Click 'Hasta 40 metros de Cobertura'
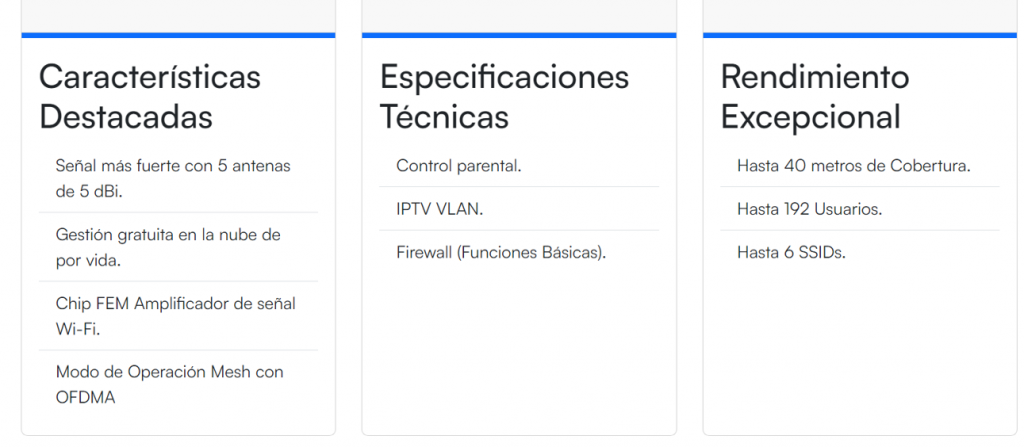Viewport: 1024px width, 447px height. [x=854, y=166]
